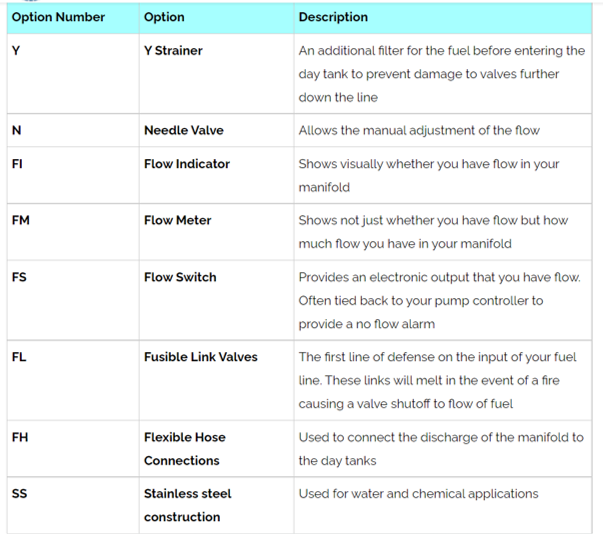Click the Fusible Link Valves cell
The image size is (603, 534).
point(201,357)
